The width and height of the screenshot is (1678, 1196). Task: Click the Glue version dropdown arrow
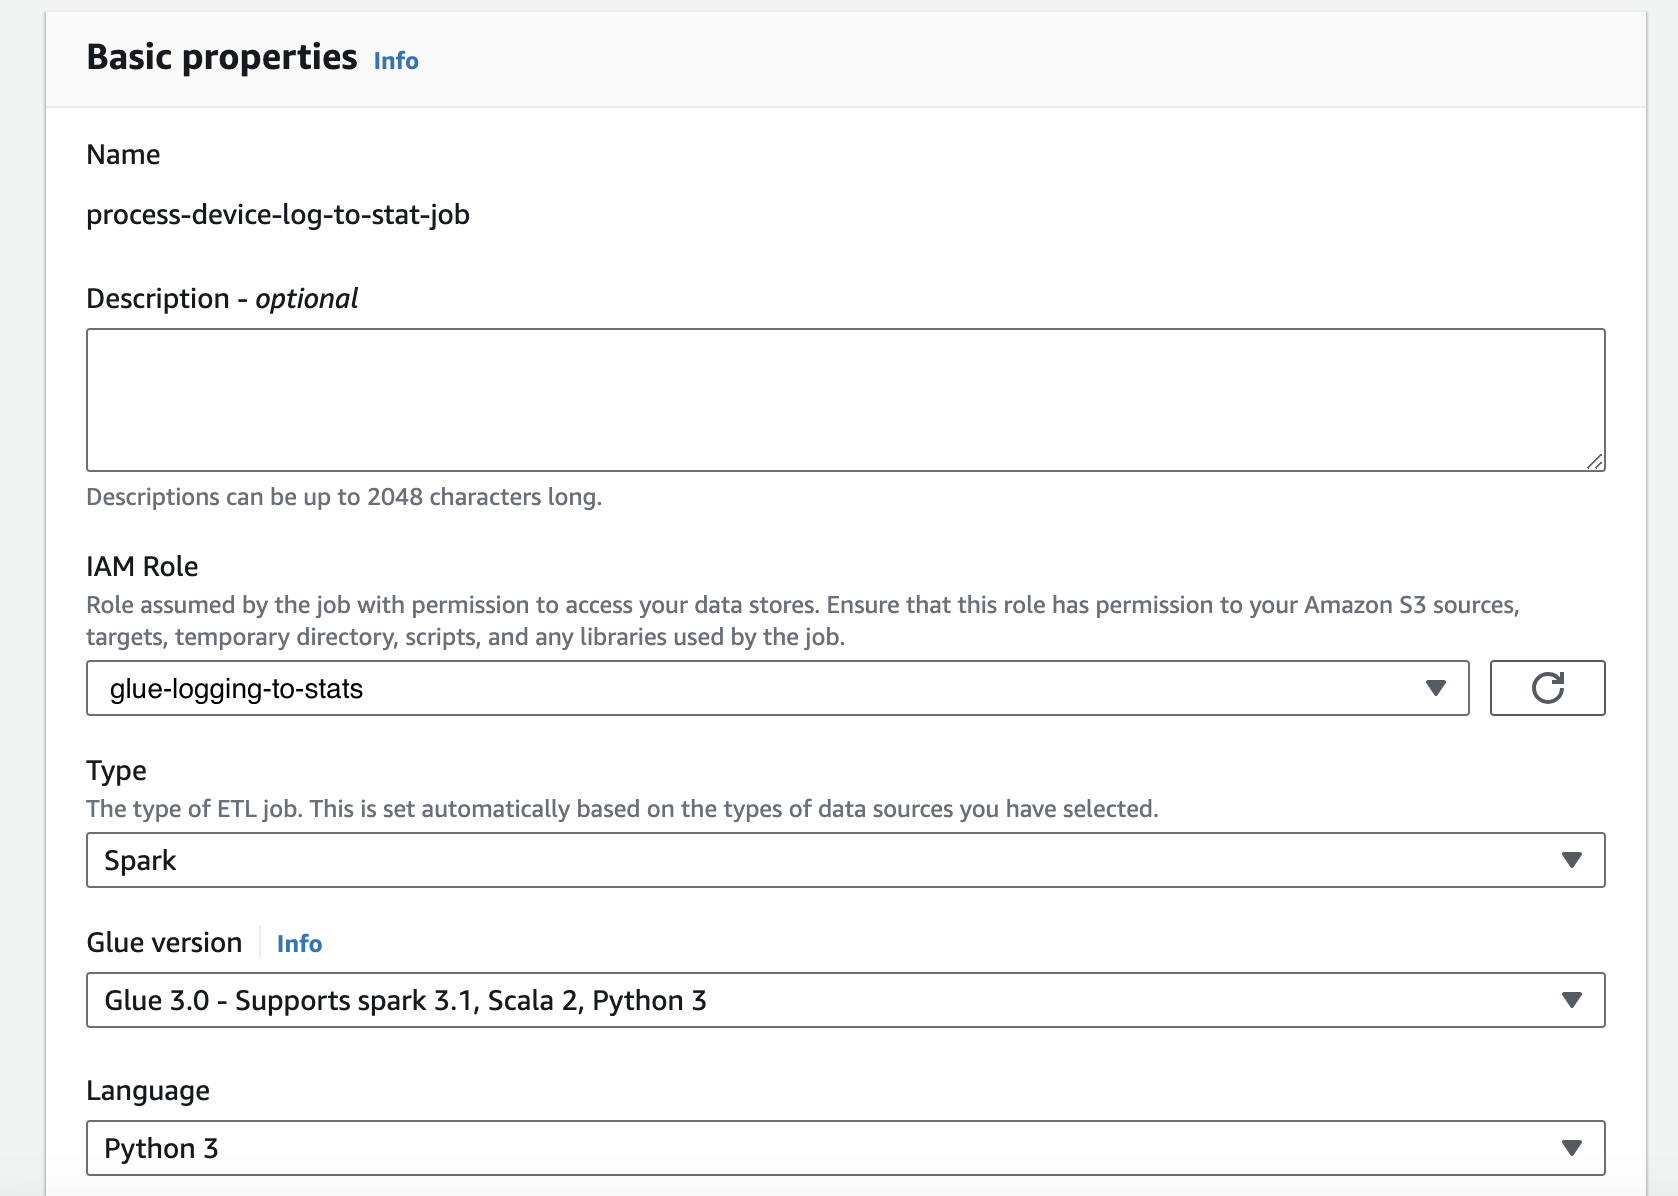(x=1571, y=1000)
